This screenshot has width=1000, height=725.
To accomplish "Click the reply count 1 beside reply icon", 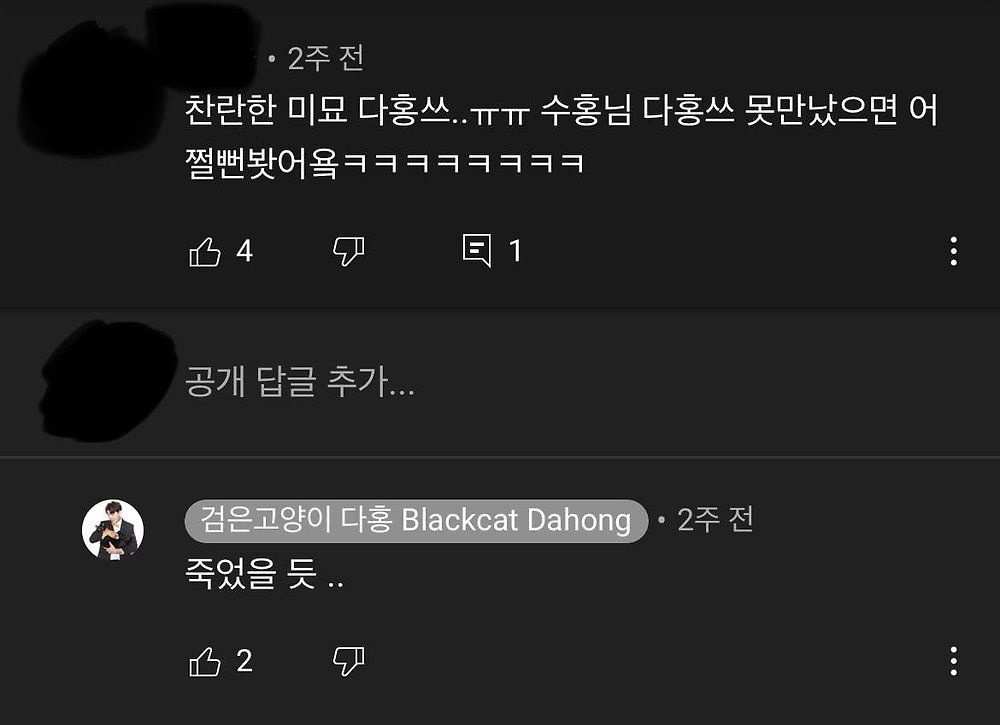I will [515, 251].
